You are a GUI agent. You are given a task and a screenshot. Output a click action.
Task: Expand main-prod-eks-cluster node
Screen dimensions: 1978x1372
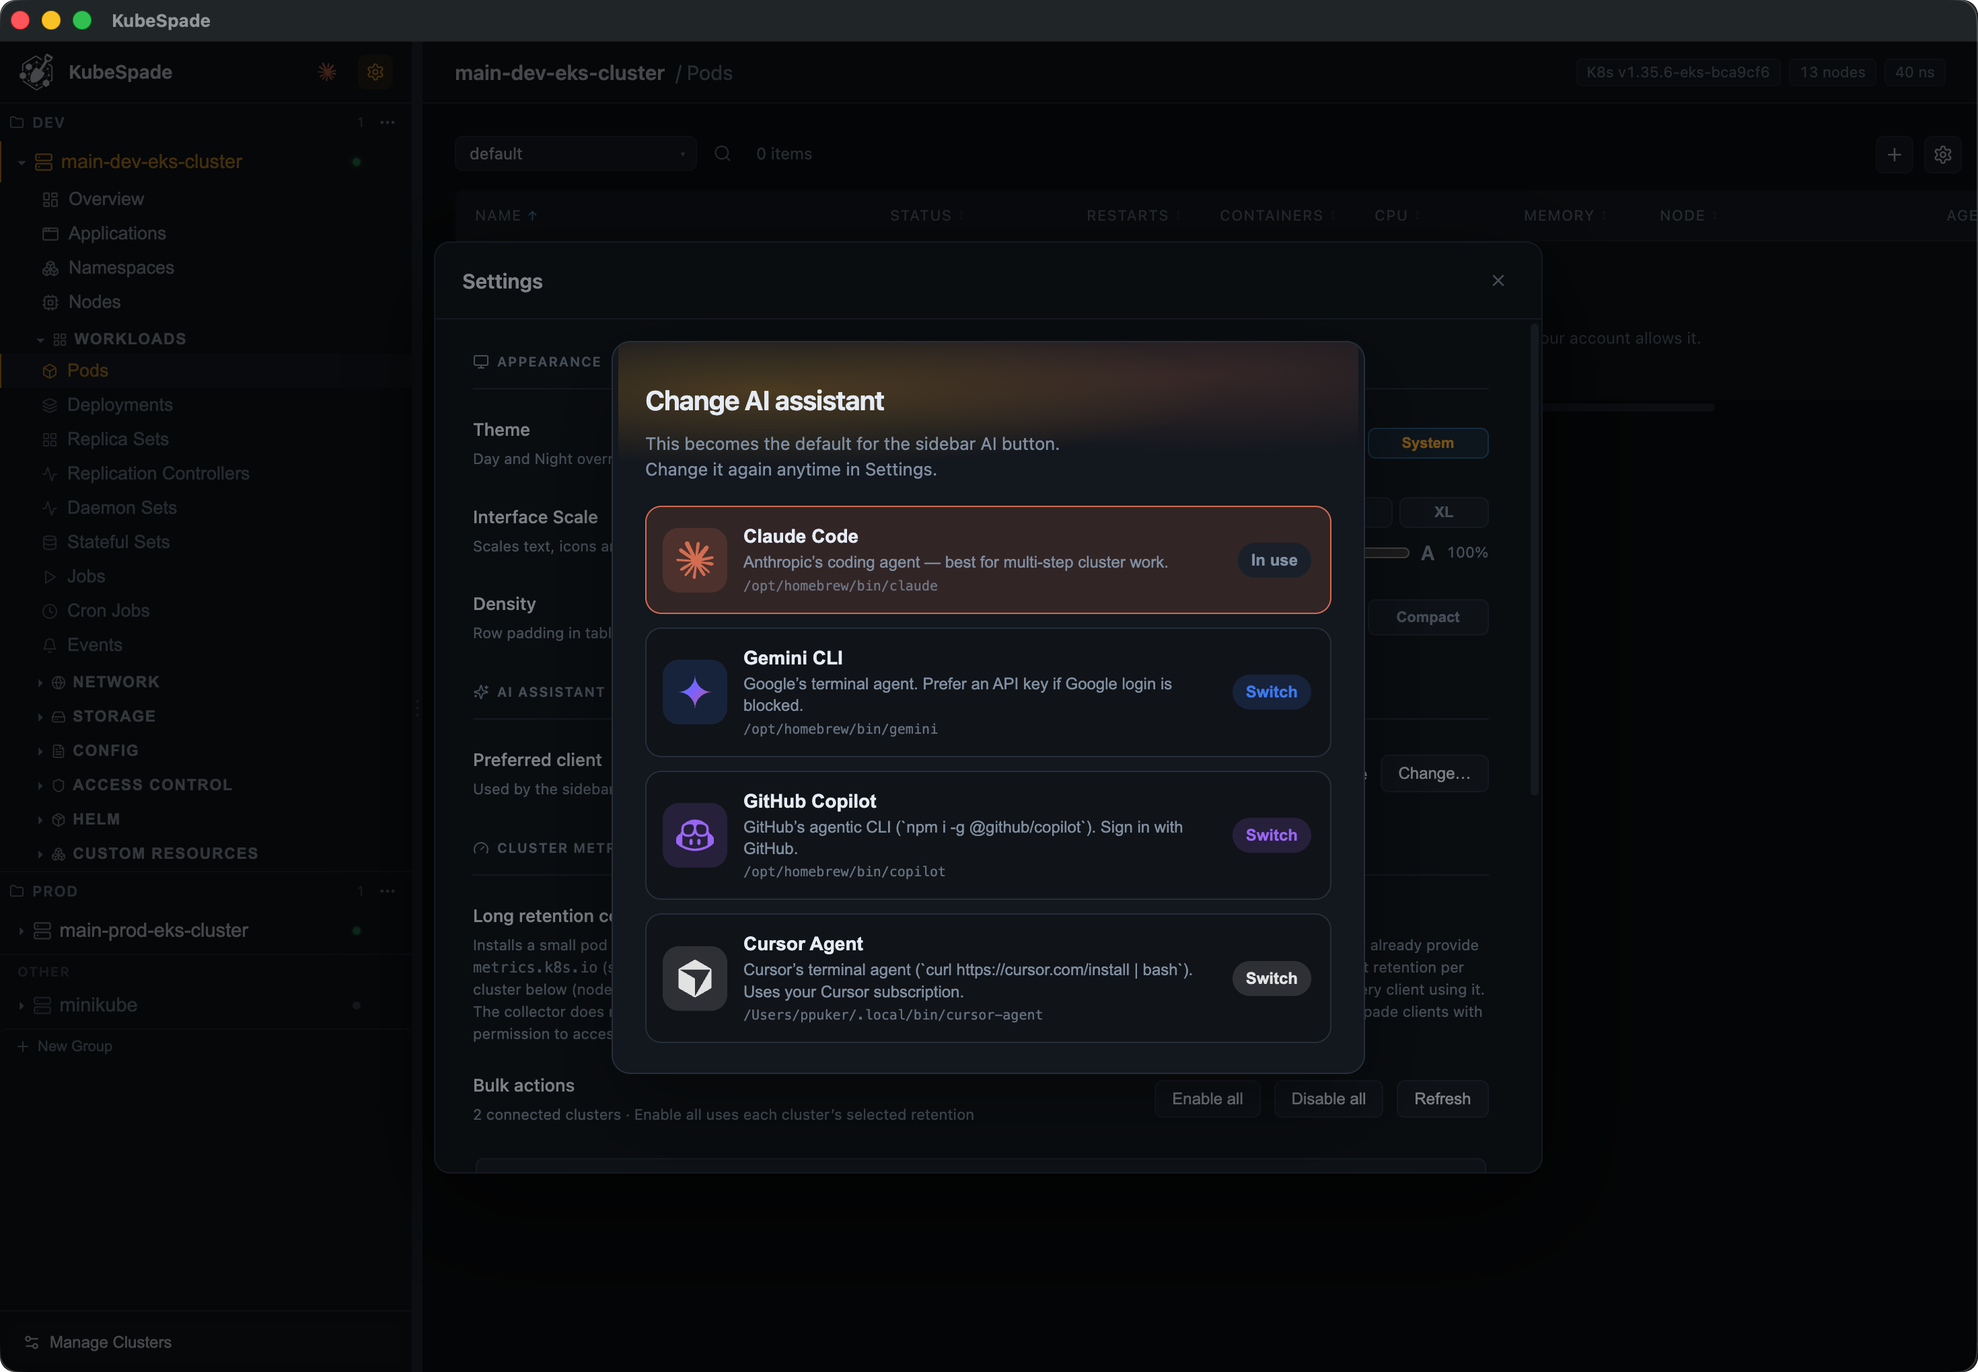click(21, 931)
